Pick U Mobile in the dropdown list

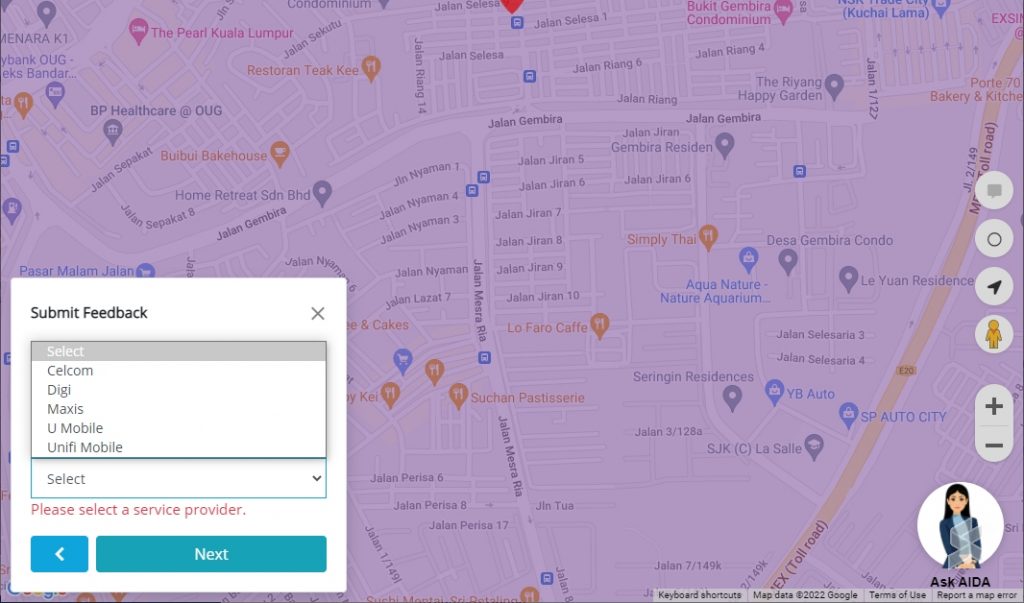tap(75, 428)
